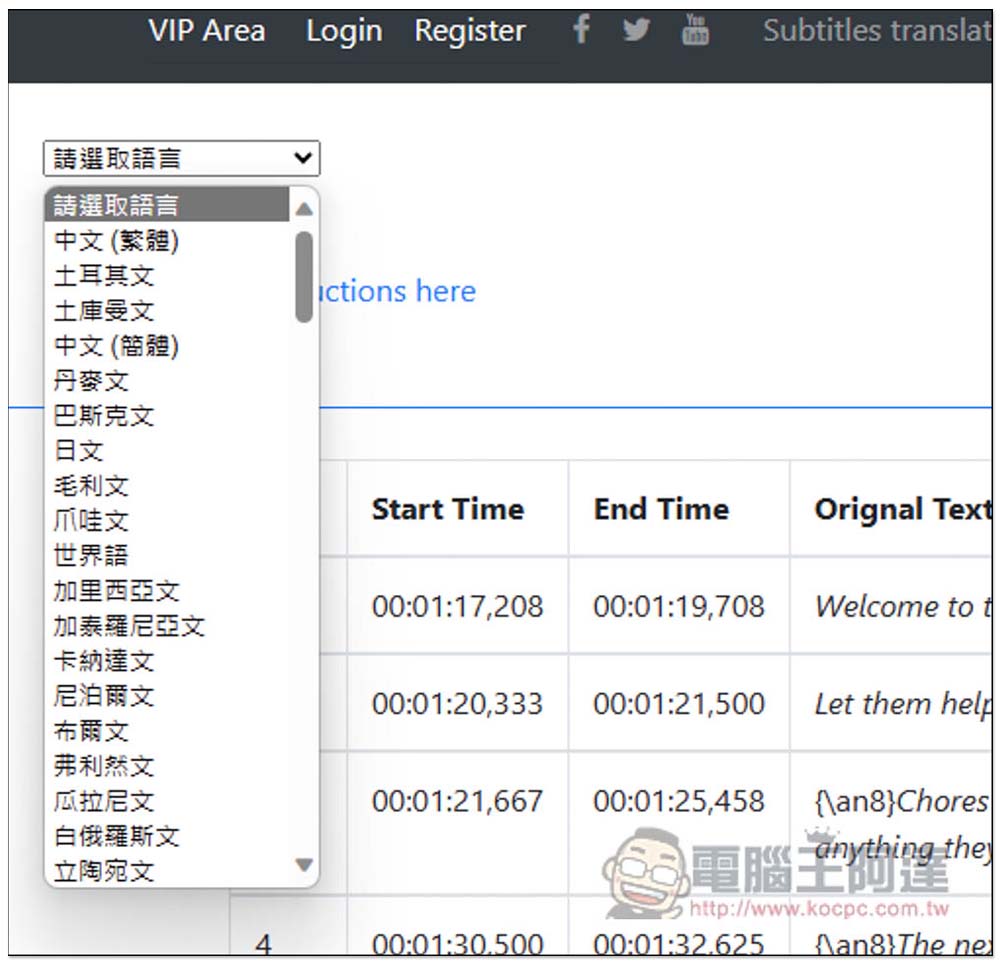The height and width of the screenshot is (966, 1000).
Task: Click the Start Time column header
Action: click(x=448, y=509)
